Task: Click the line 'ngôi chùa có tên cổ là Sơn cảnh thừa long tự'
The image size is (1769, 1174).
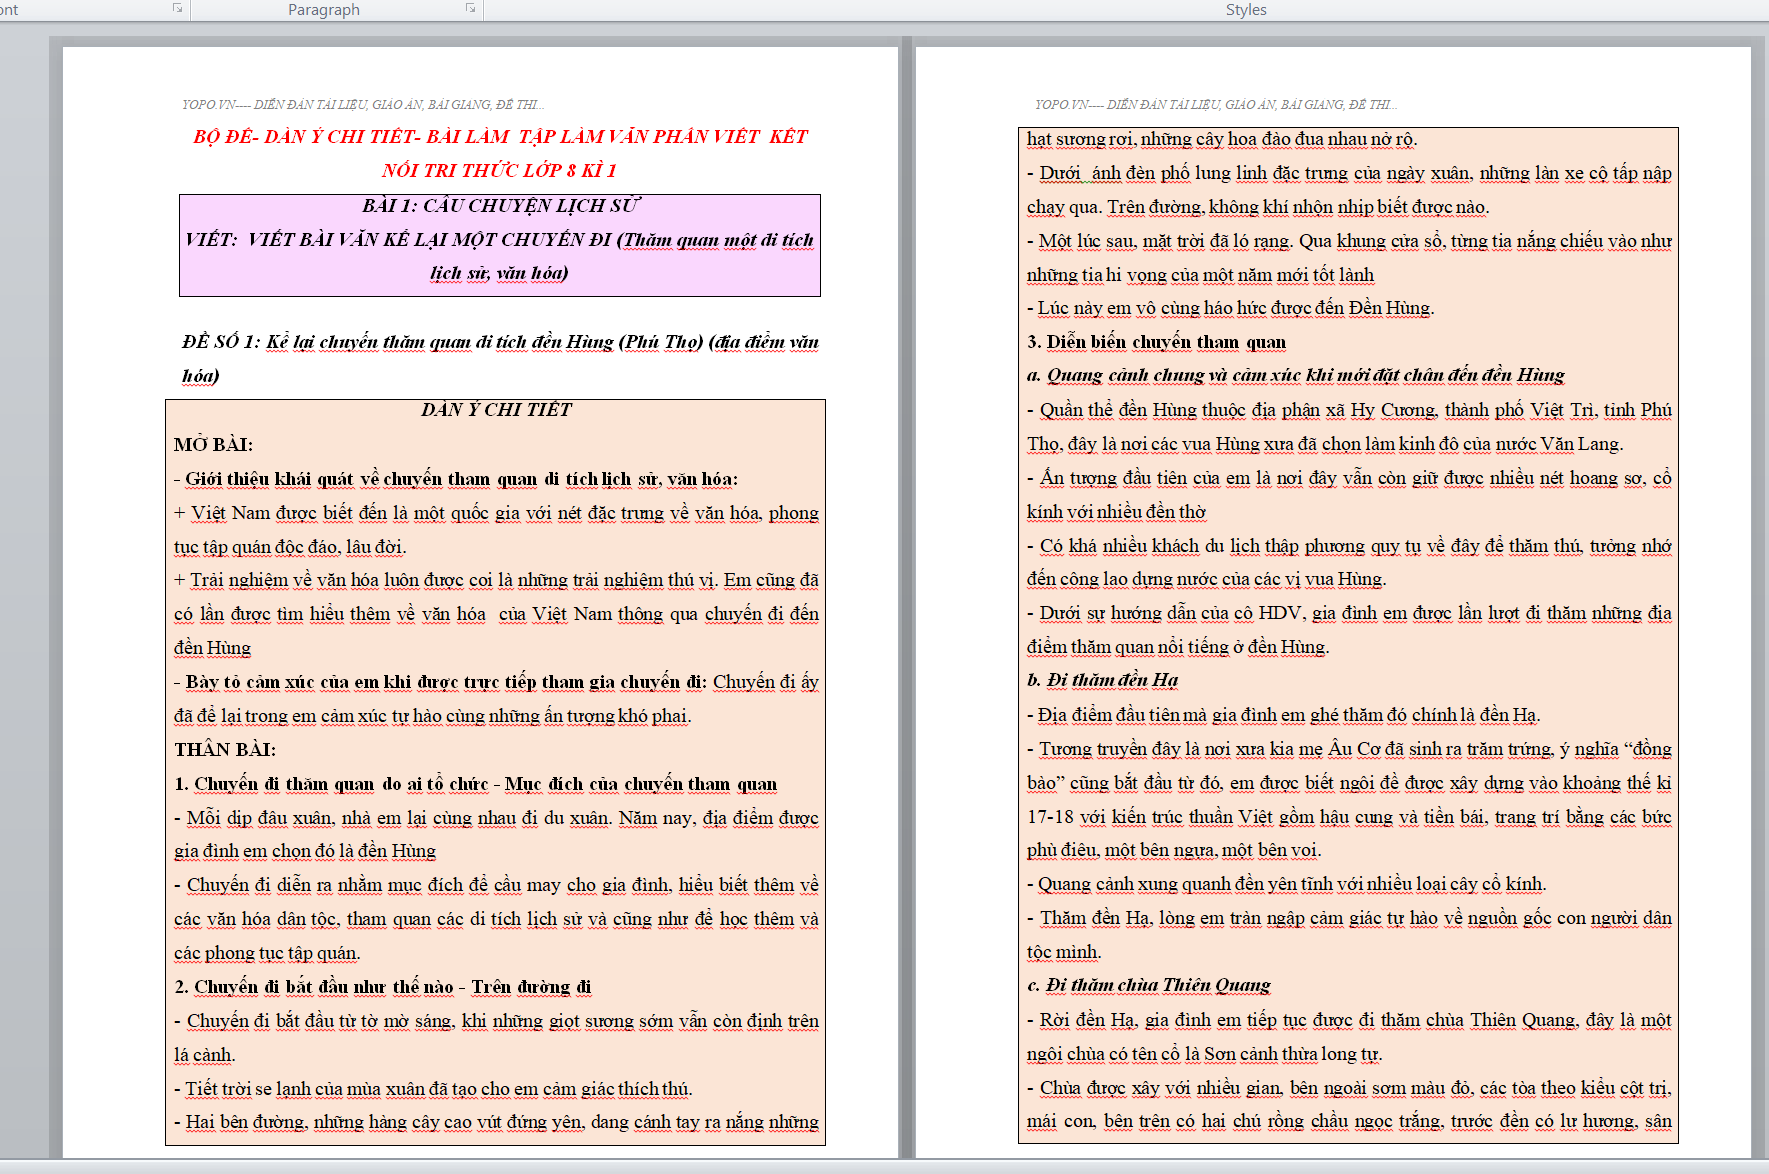Action: [1205, 1054]
